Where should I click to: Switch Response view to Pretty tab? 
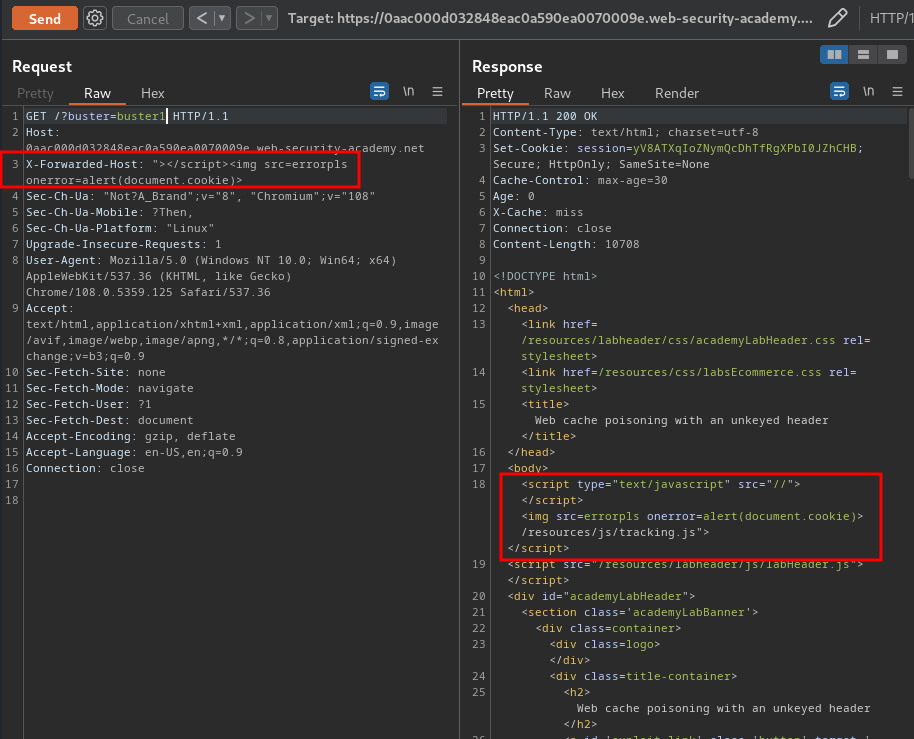pos(495,93)
